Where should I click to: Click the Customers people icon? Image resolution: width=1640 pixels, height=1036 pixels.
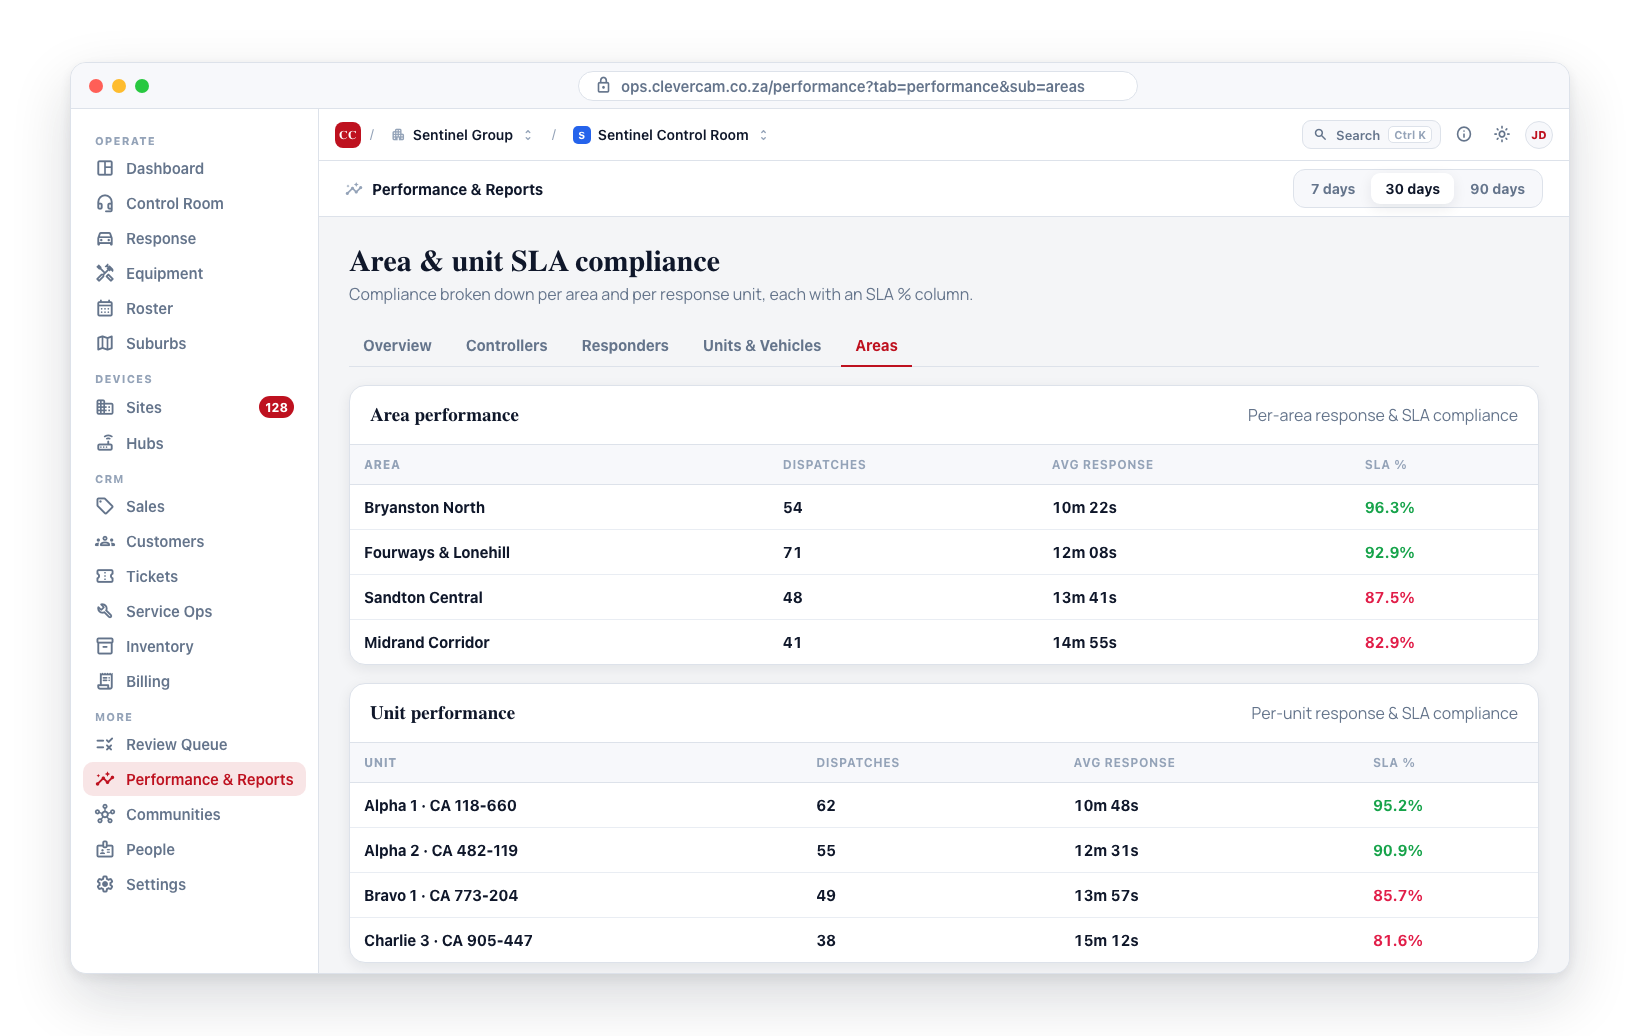point(105,541)
